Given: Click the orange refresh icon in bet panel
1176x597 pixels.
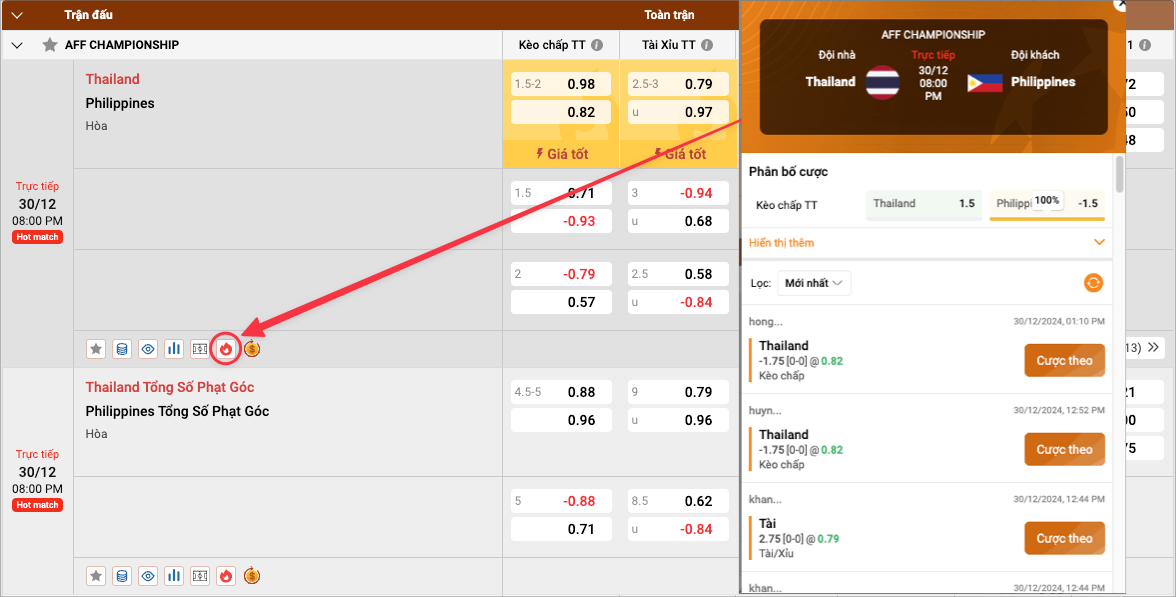Looking at the screenshot, I should click(x=1094, y=283).
